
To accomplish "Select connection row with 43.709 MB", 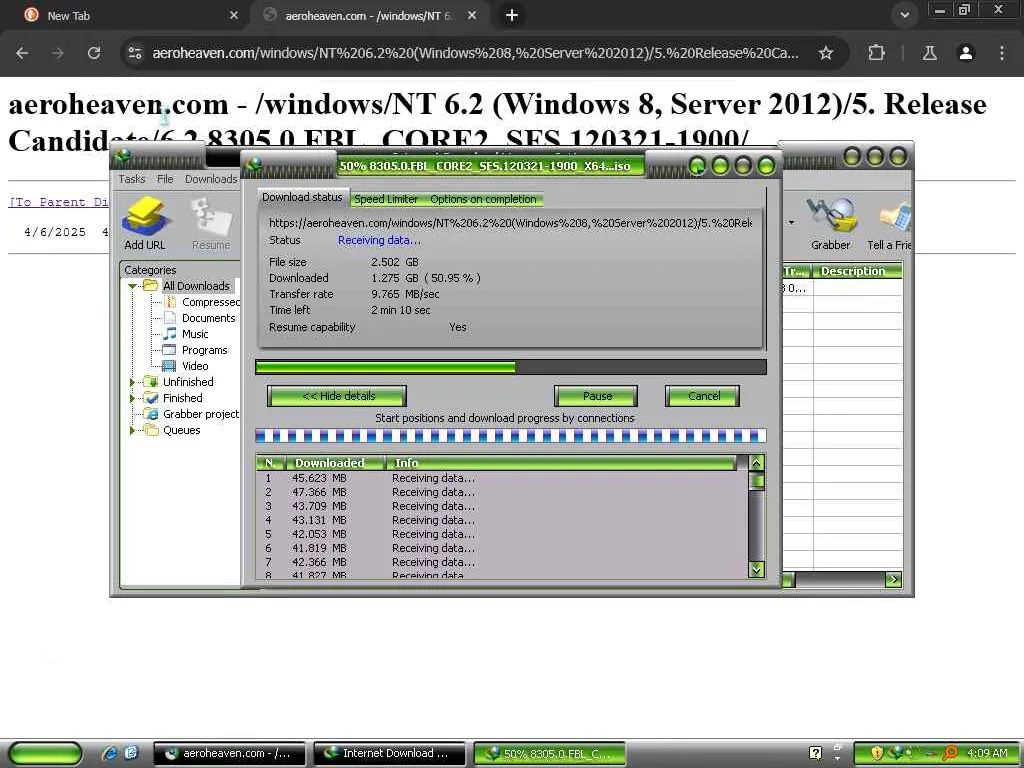I will click(502, 506).
